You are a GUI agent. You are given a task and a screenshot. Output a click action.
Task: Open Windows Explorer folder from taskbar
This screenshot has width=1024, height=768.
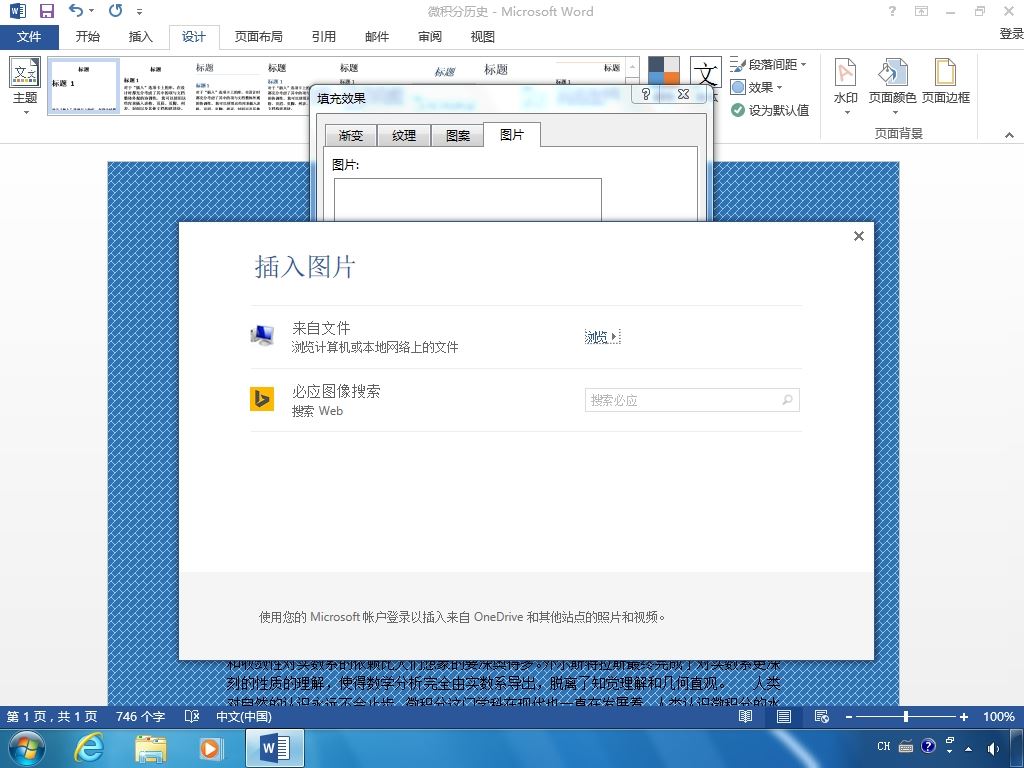point(150,748)
